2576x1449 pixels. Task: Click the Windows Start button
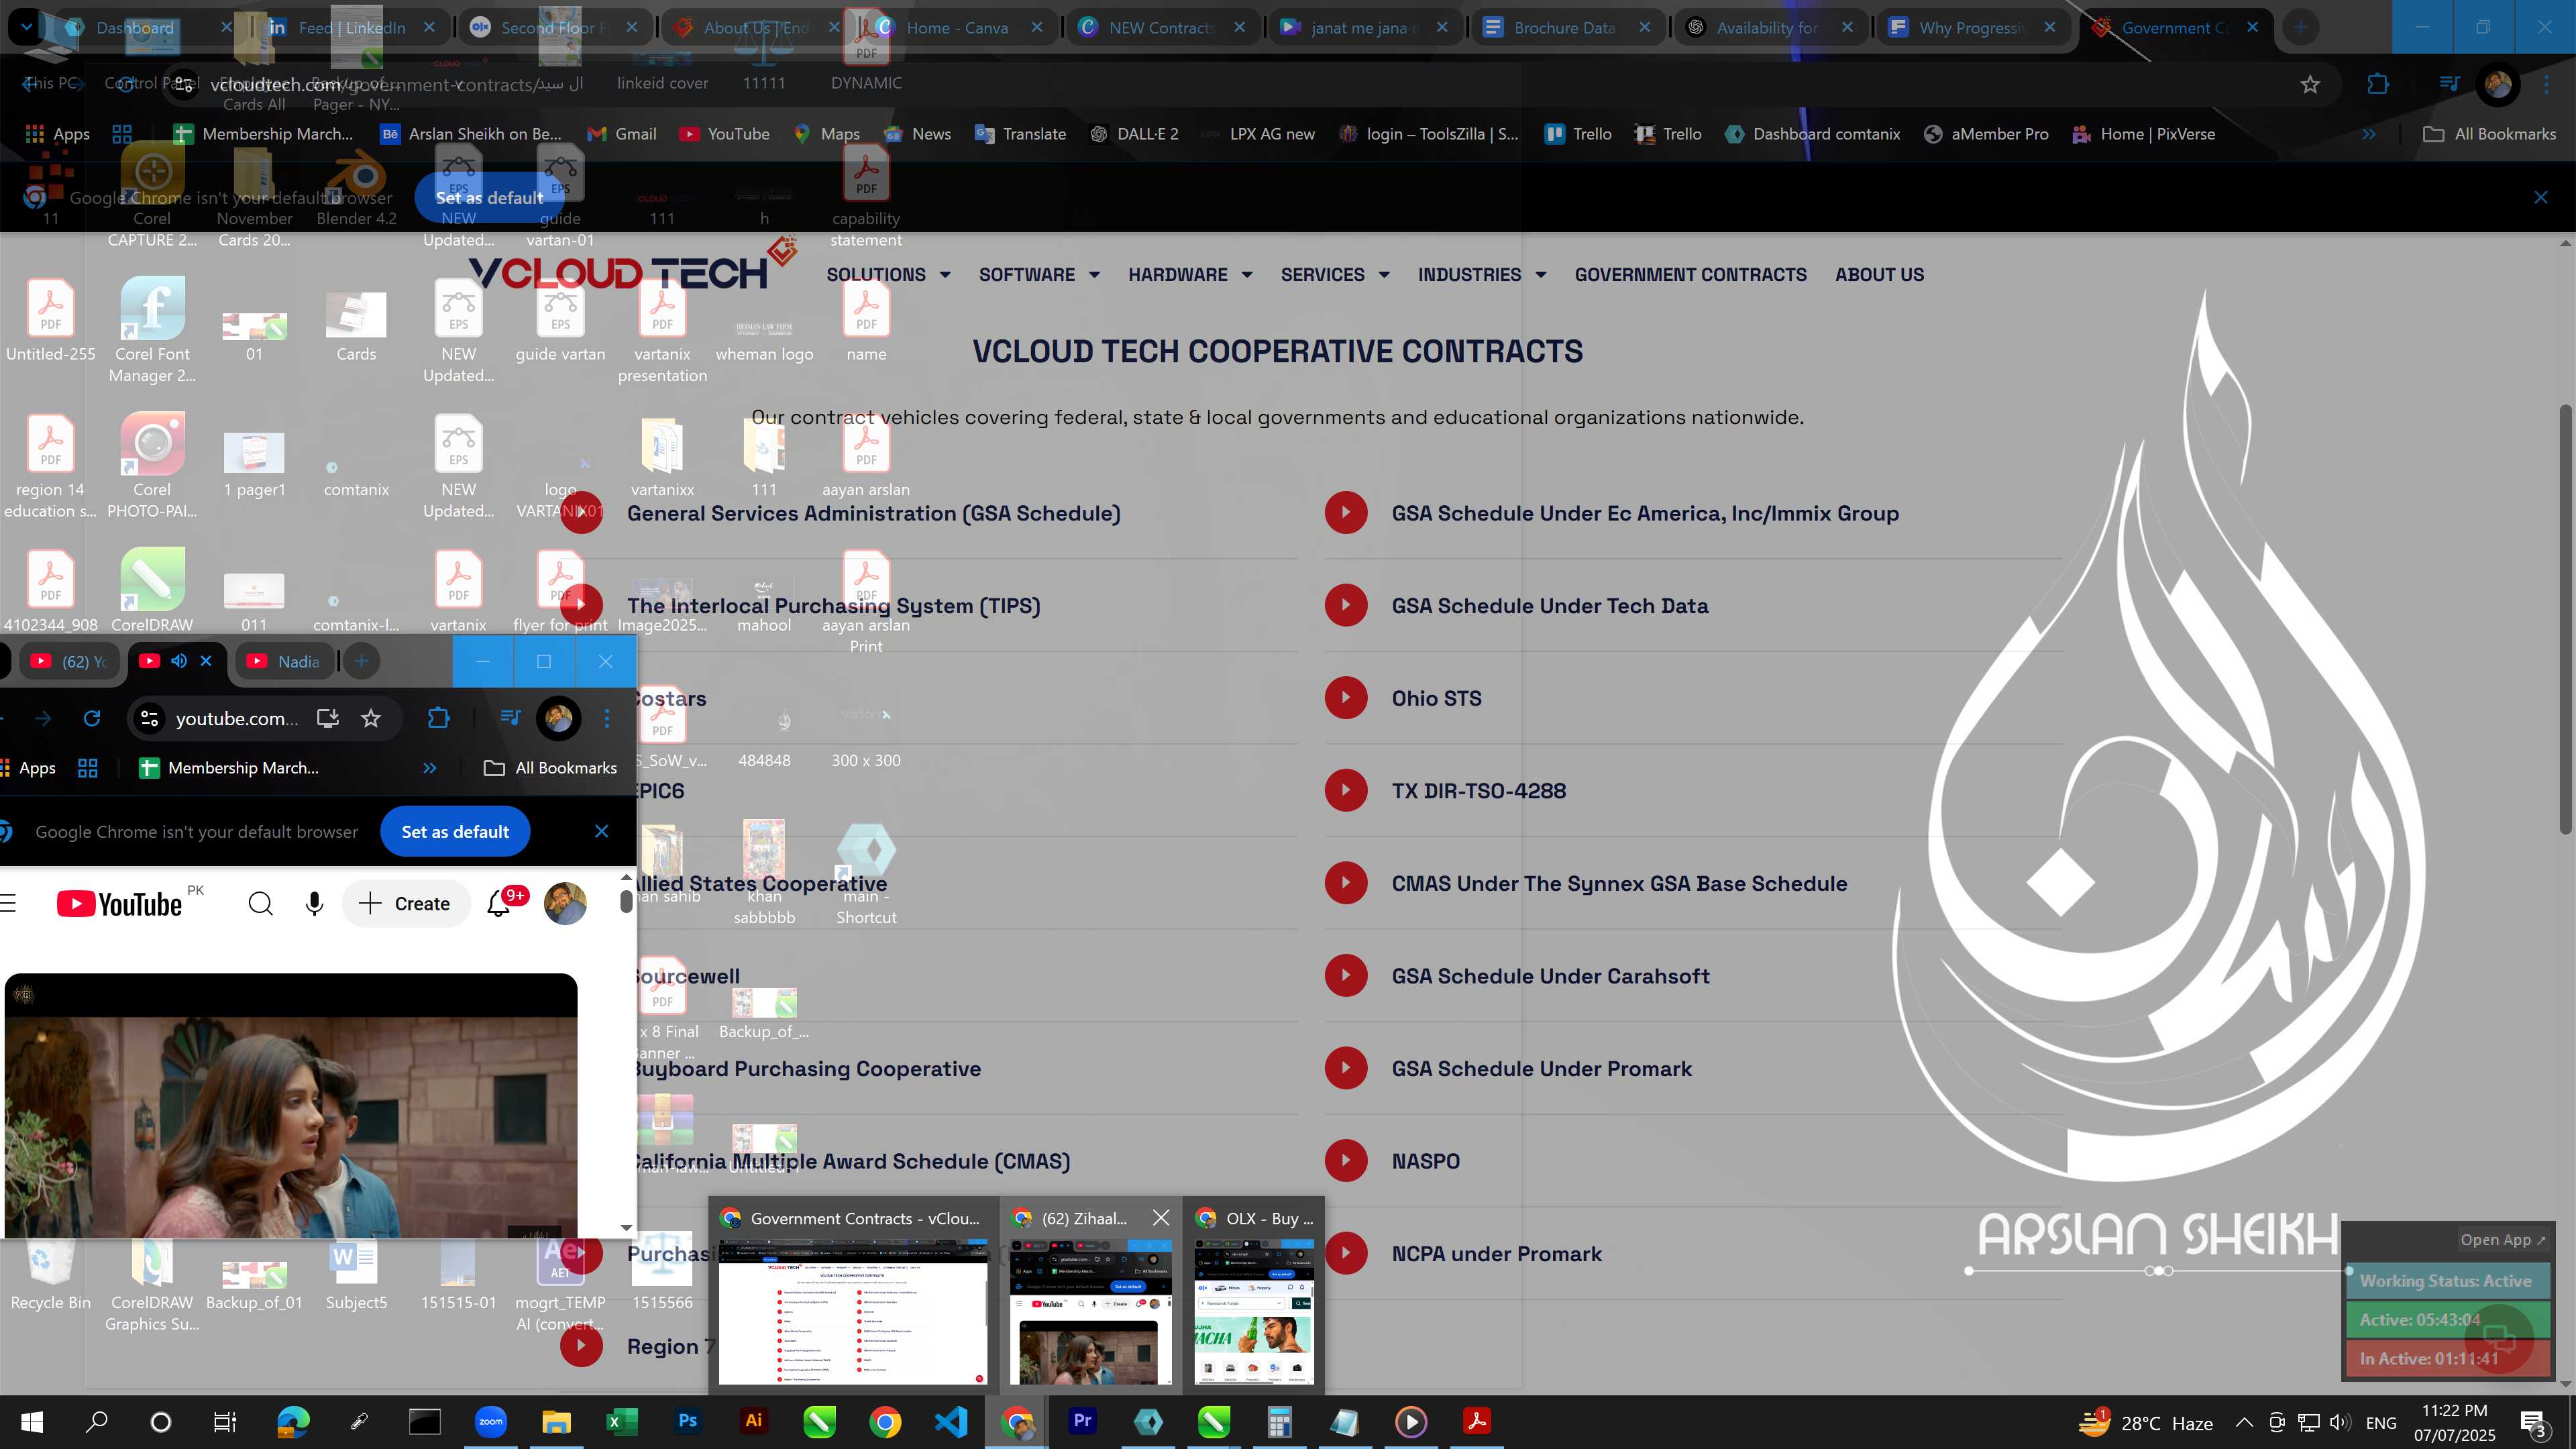click(32, 1422)
